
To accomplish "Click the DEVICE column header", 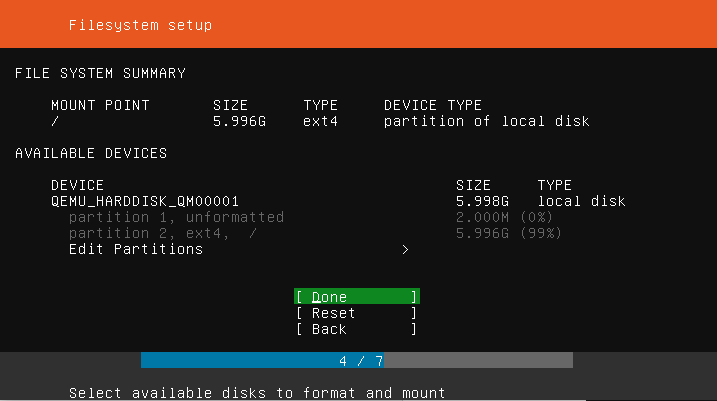I will (x=77, y=185).
